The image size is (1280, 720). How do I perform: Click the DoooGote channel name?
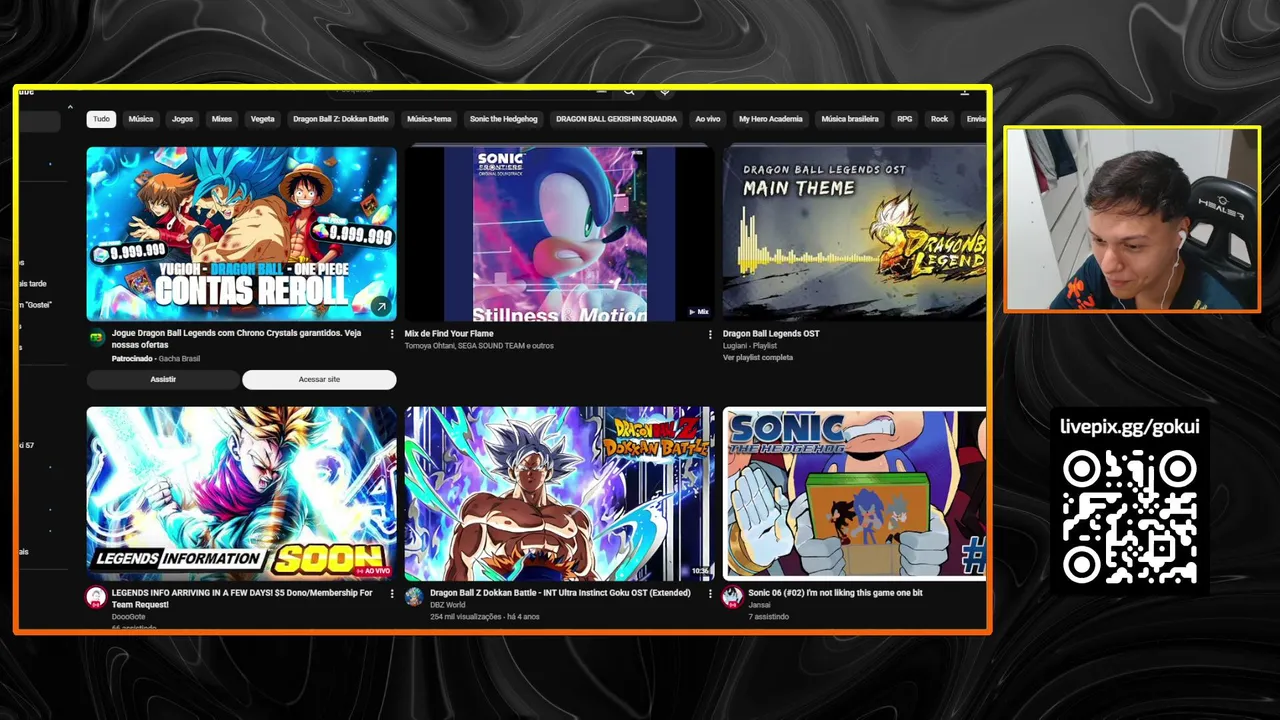(x=129, y=617)
